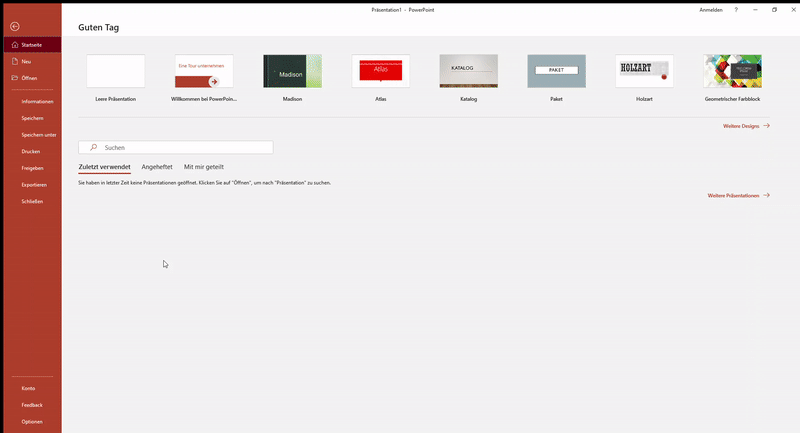Click arrow next to Weitere Präsentationen
Image resolution: width=800 pixels, height=433 pixels.
coord(766,195)
